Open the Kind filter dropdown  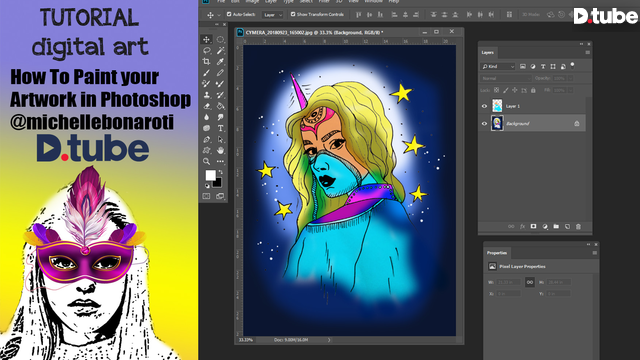point(498,67)
